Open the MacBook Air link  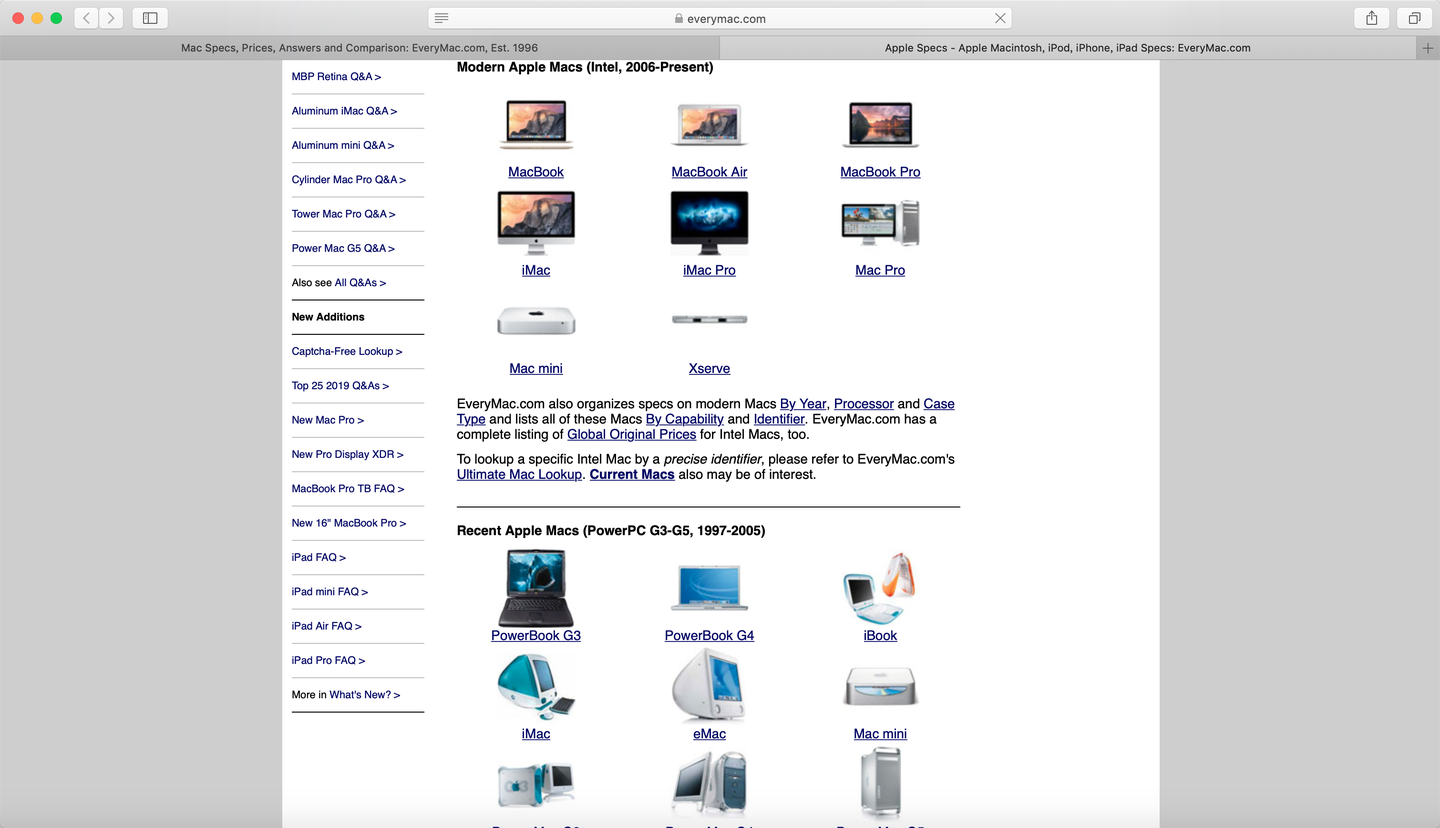click(x=709, y=172)
